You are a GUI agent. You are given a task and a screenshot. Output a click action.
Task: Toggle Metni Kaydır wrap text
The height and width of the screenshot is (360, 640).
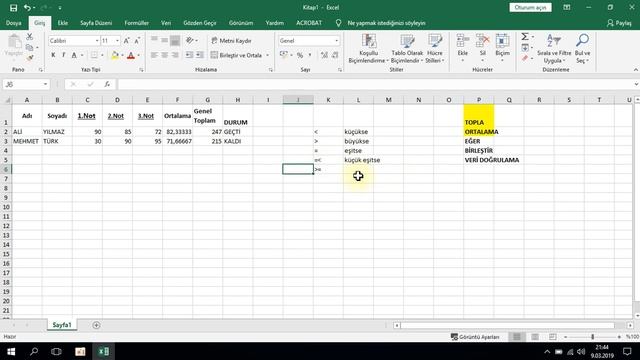[x=231, y=41]
